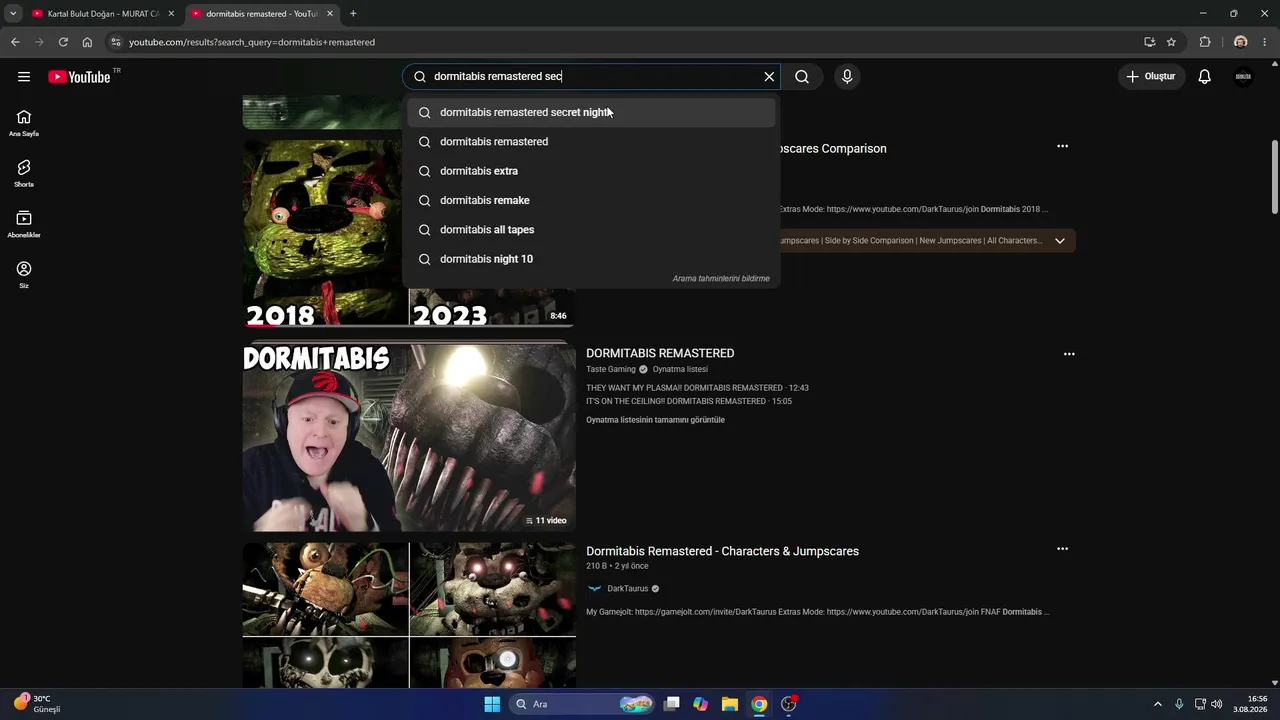1280x720 pixels.
Task: Choose suggestion 'dormitabis all tapes'
Action: coord(591,230)
